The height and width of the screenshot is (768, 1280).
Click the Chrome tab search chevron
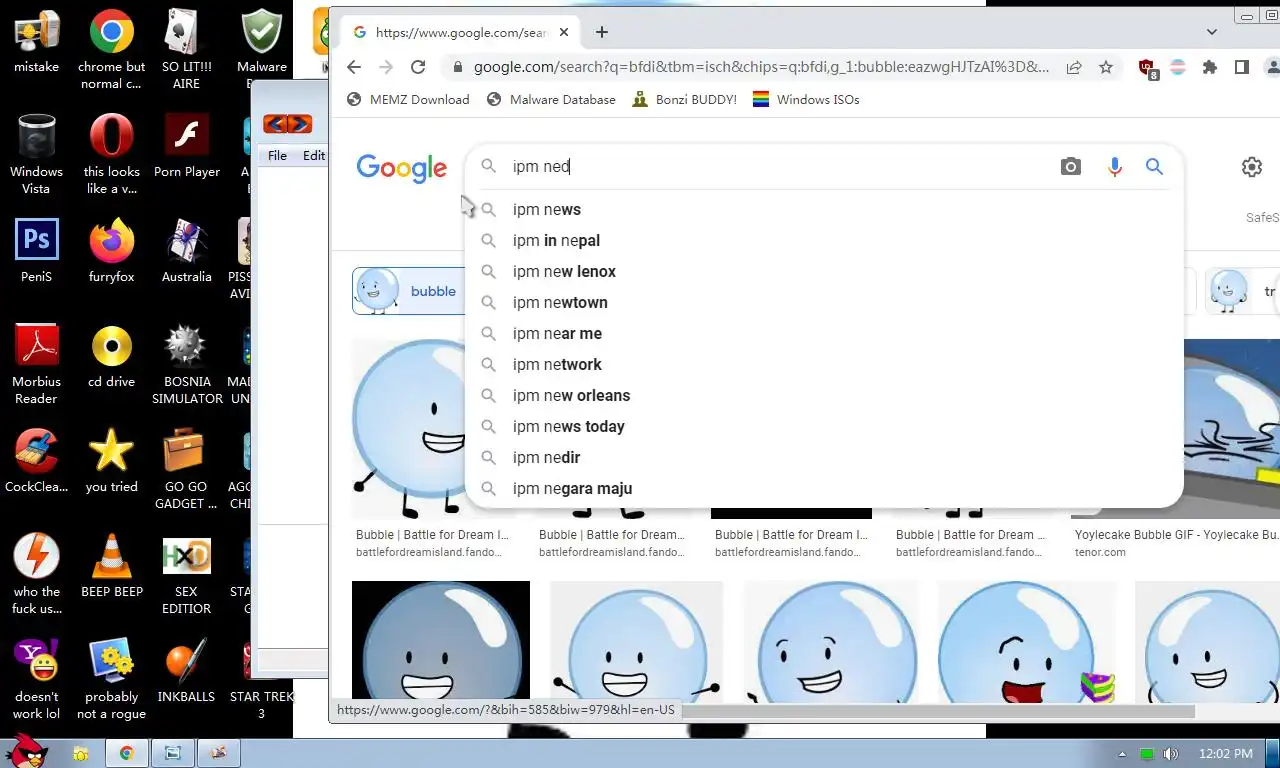point(1212,32)
